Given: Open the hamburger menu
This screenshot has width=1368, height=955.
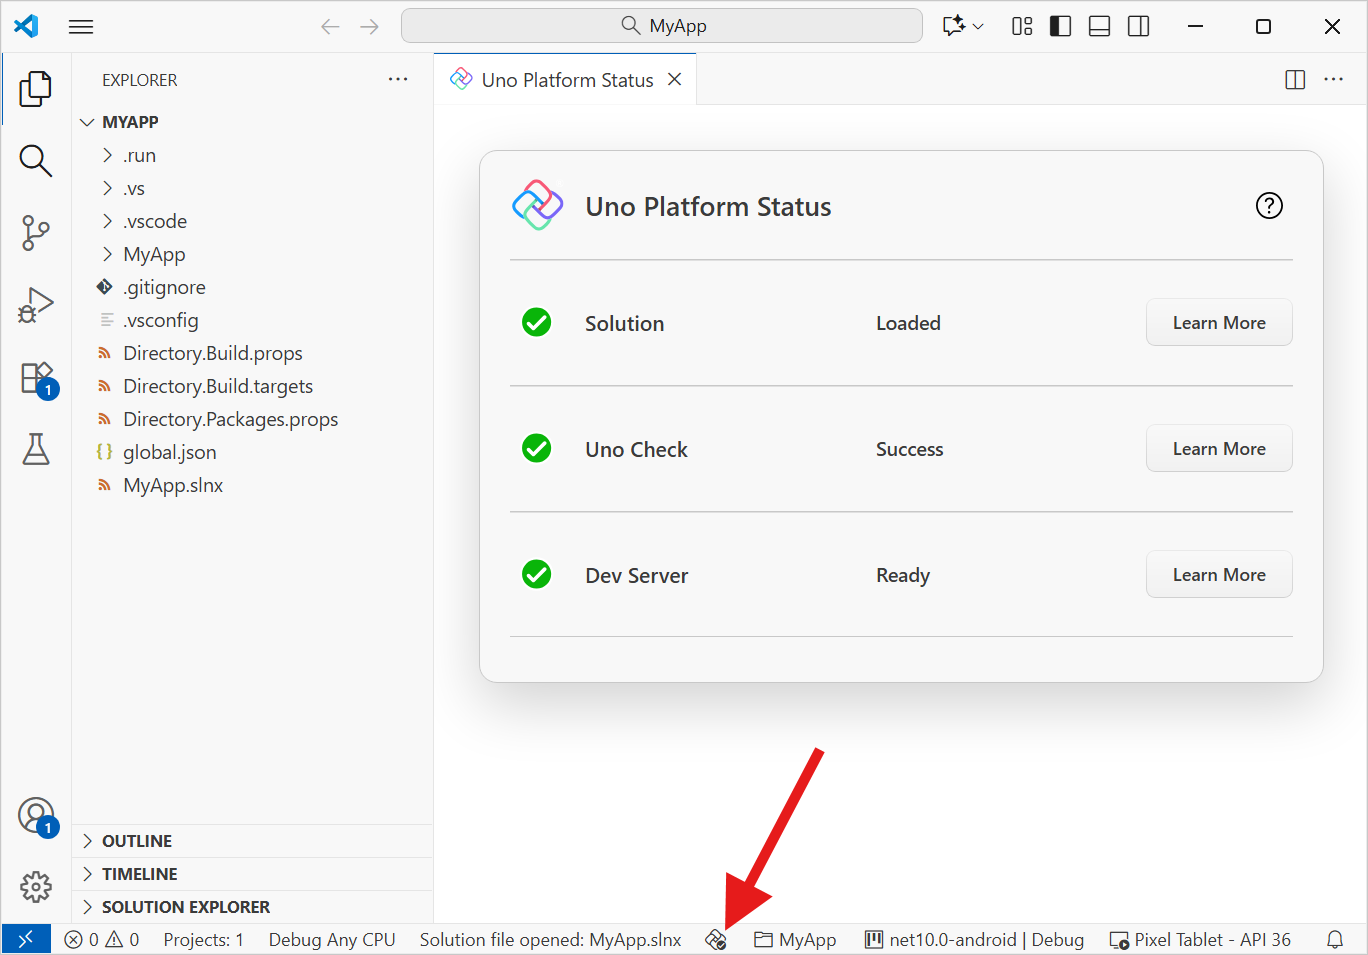Looking at the screenshot, I should point(81,26).
